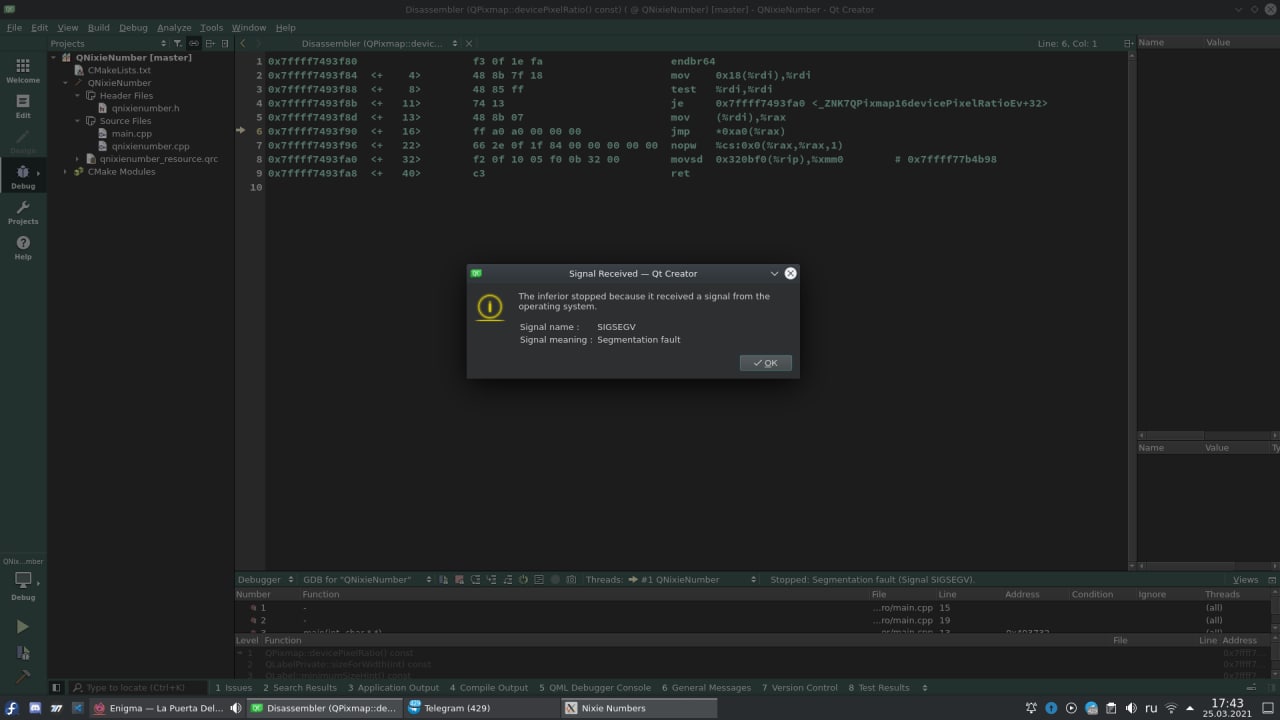This screenshot has height=720, width=1280.
Task: Click the Step Into debugger icon
Action: pos(491,579)
